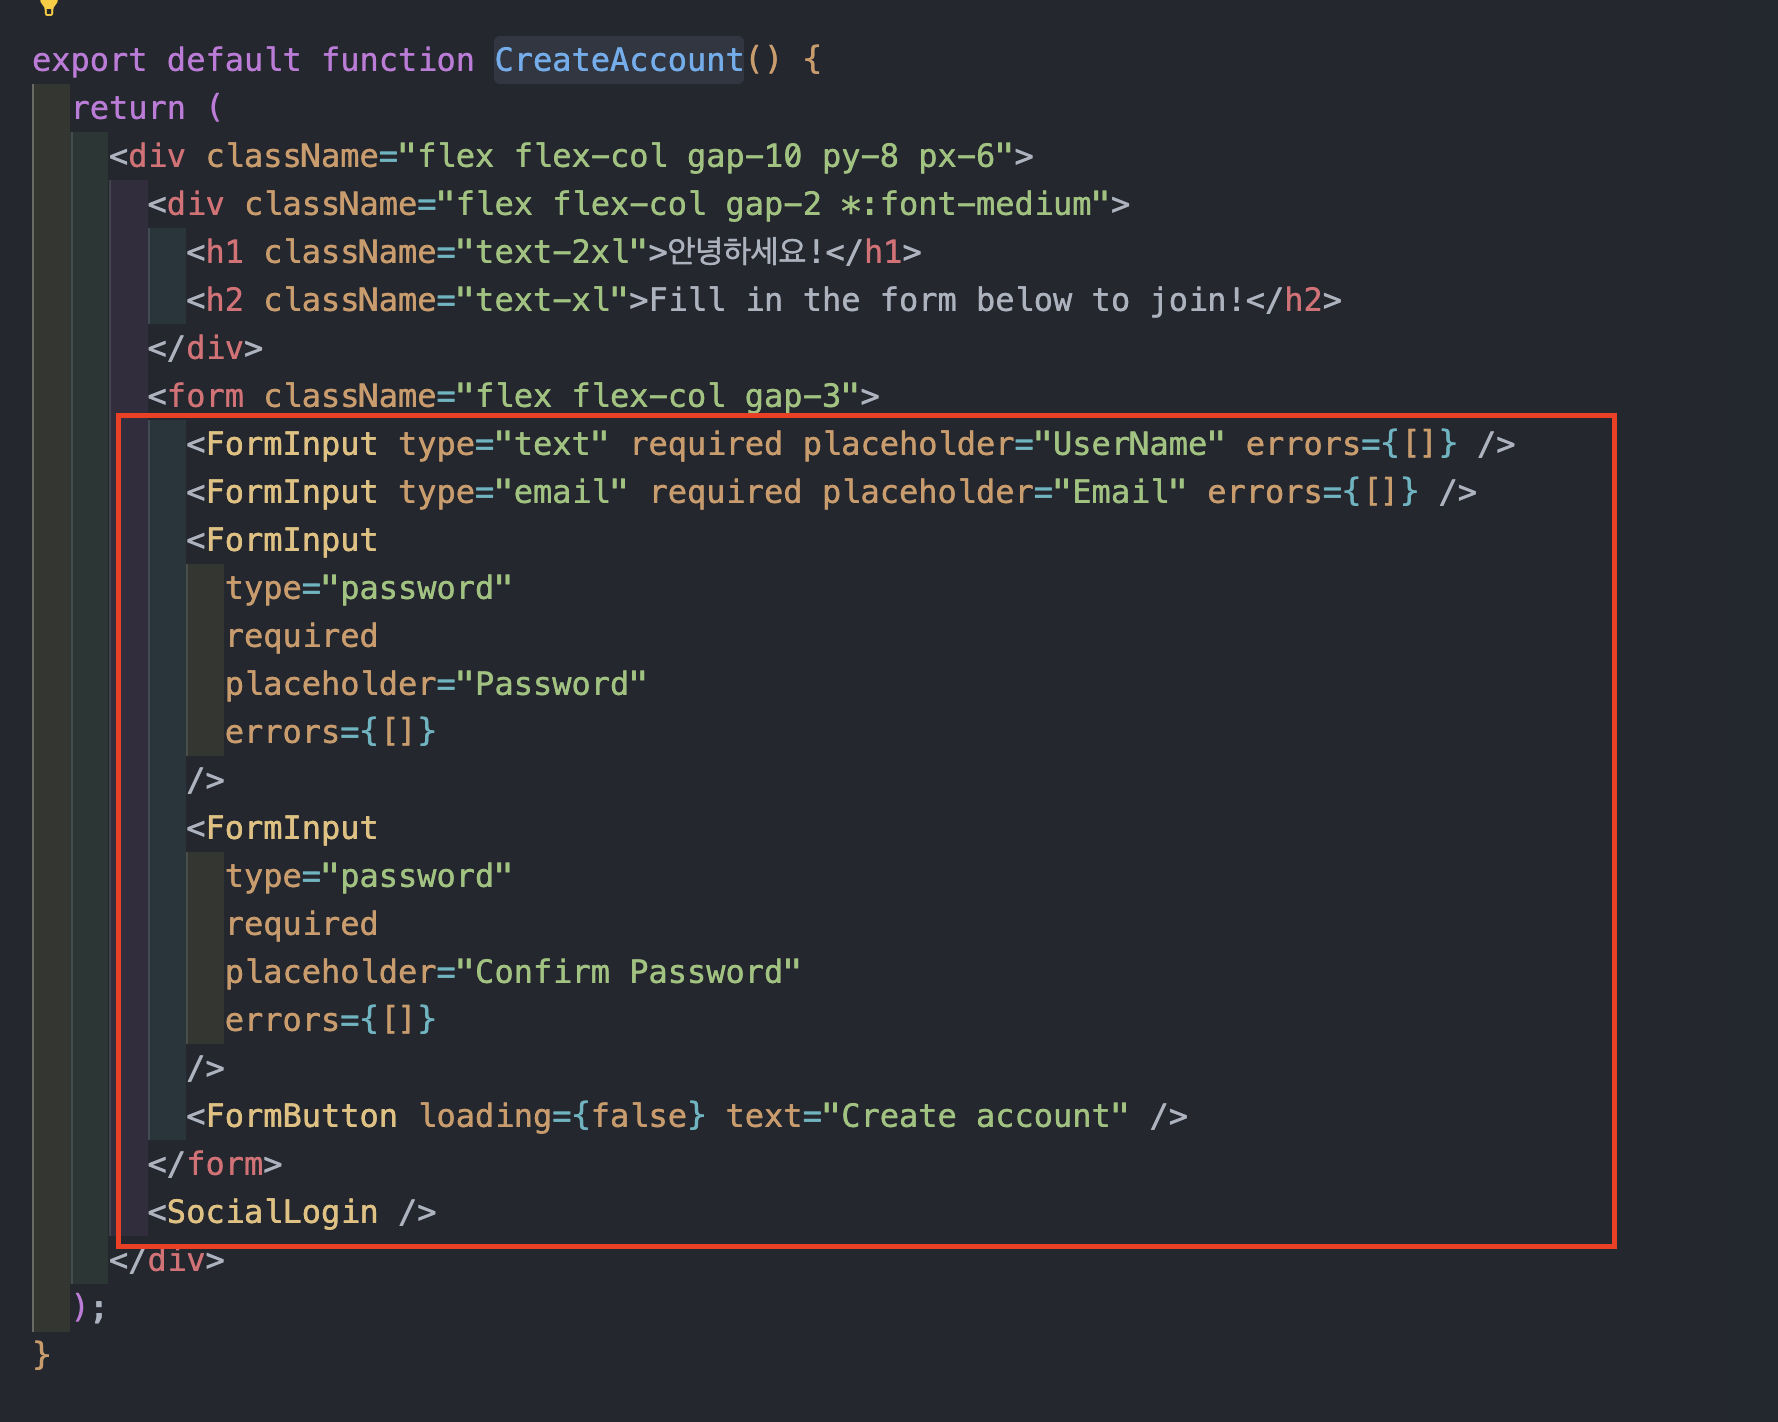Click the placeholder="UserName" attribute
The height and width of the screenshot is (1422, 1778).
[x=1014, y=444]
